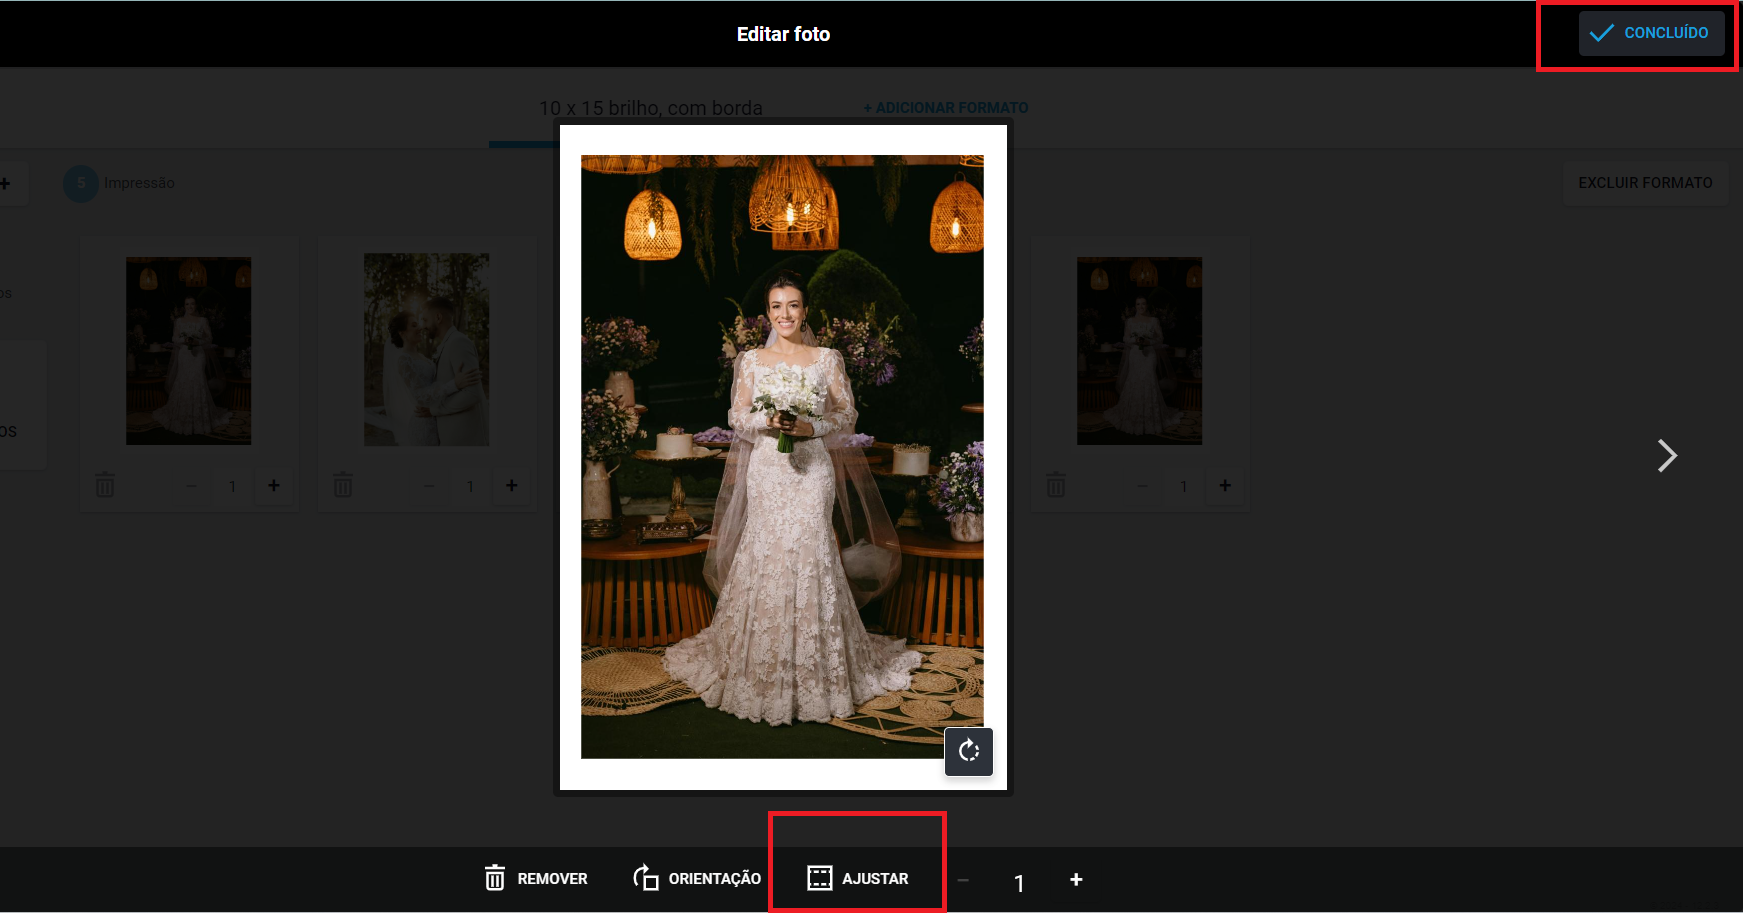The image size is (1743, 913).
Task: Click the rotate photo icon on preview
Action: (969, 751)
